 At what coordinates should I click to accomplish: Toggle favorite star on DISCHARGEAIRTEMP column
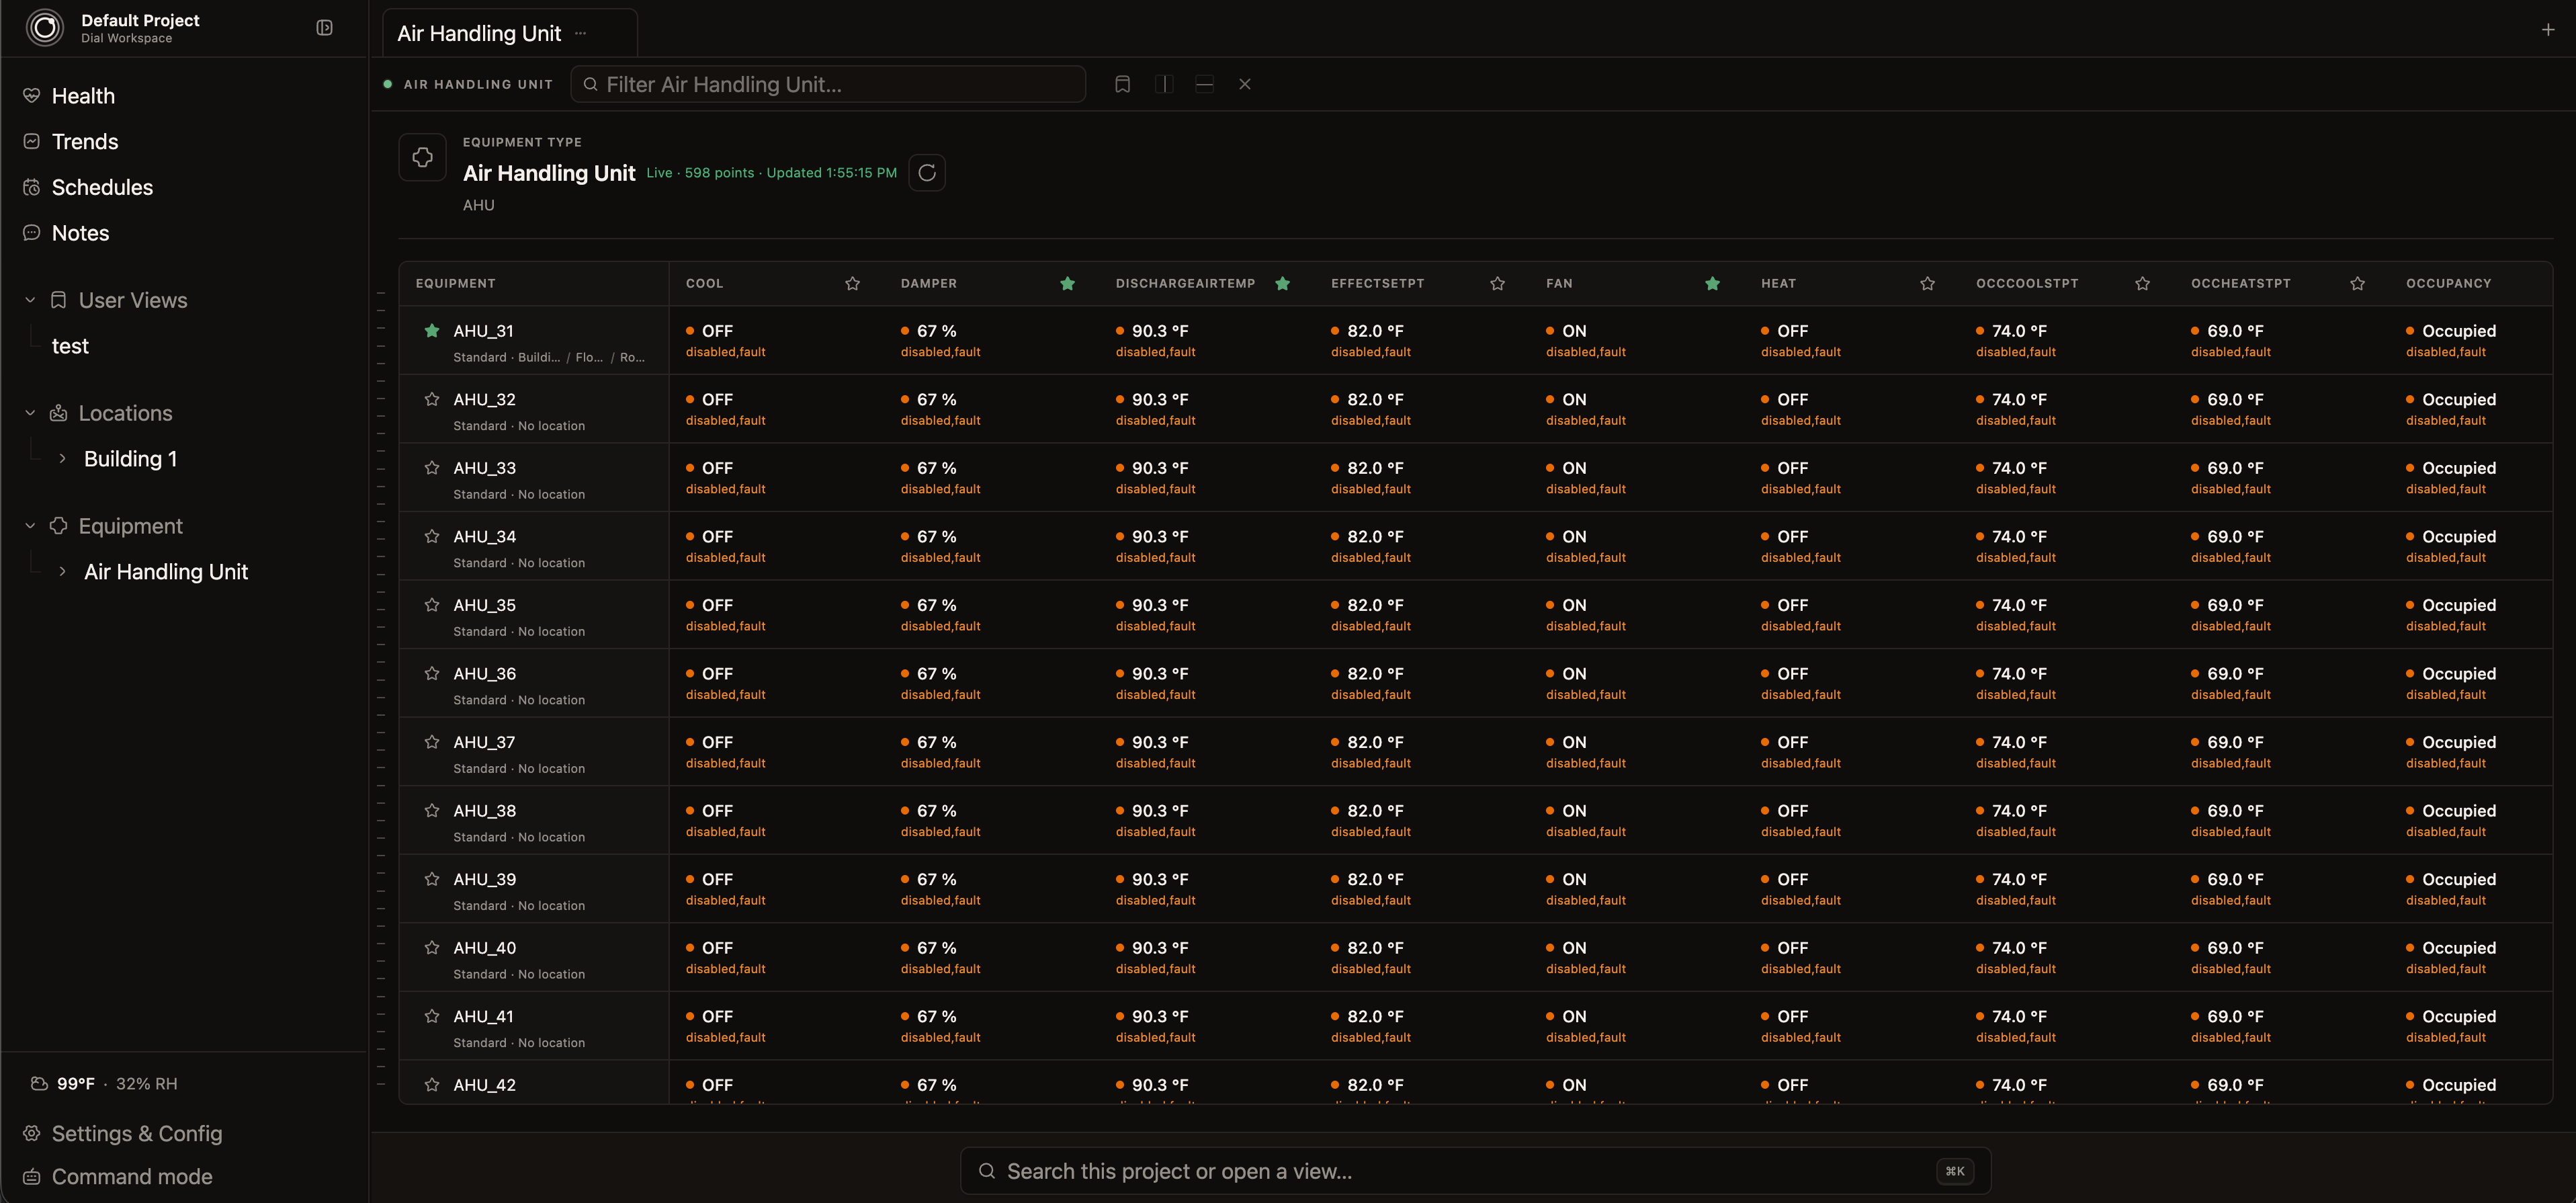click(1282, 284)
